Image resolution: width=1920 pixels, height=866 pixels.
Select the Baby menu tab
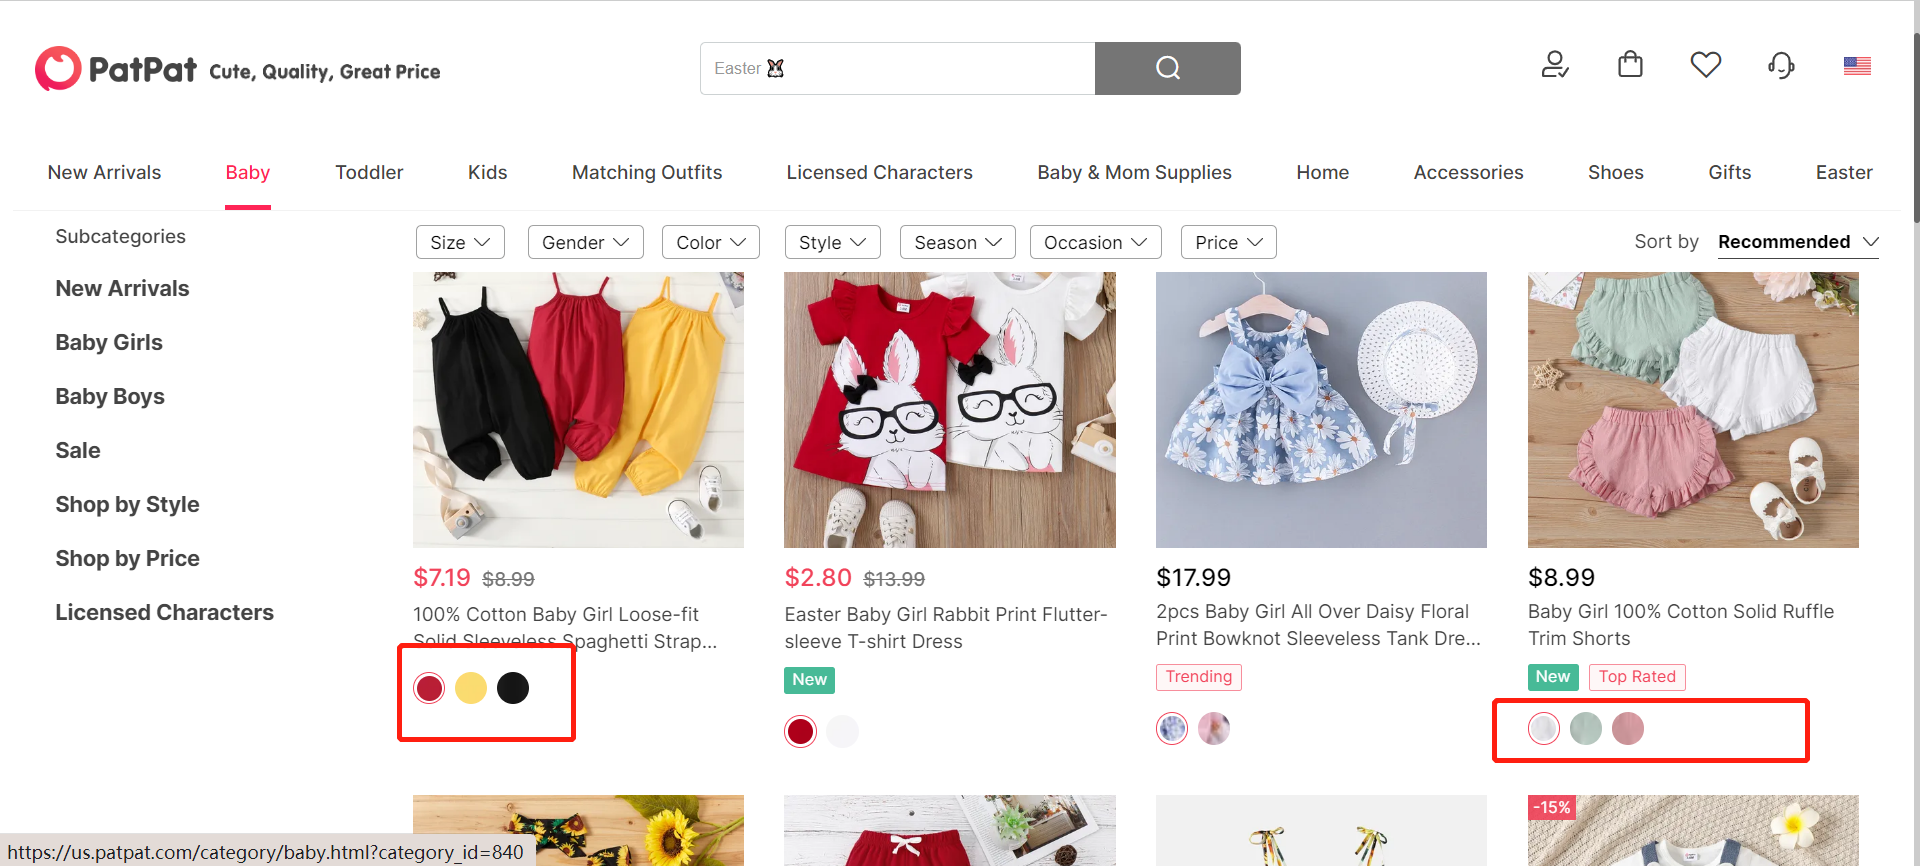[x=248, y=172]
